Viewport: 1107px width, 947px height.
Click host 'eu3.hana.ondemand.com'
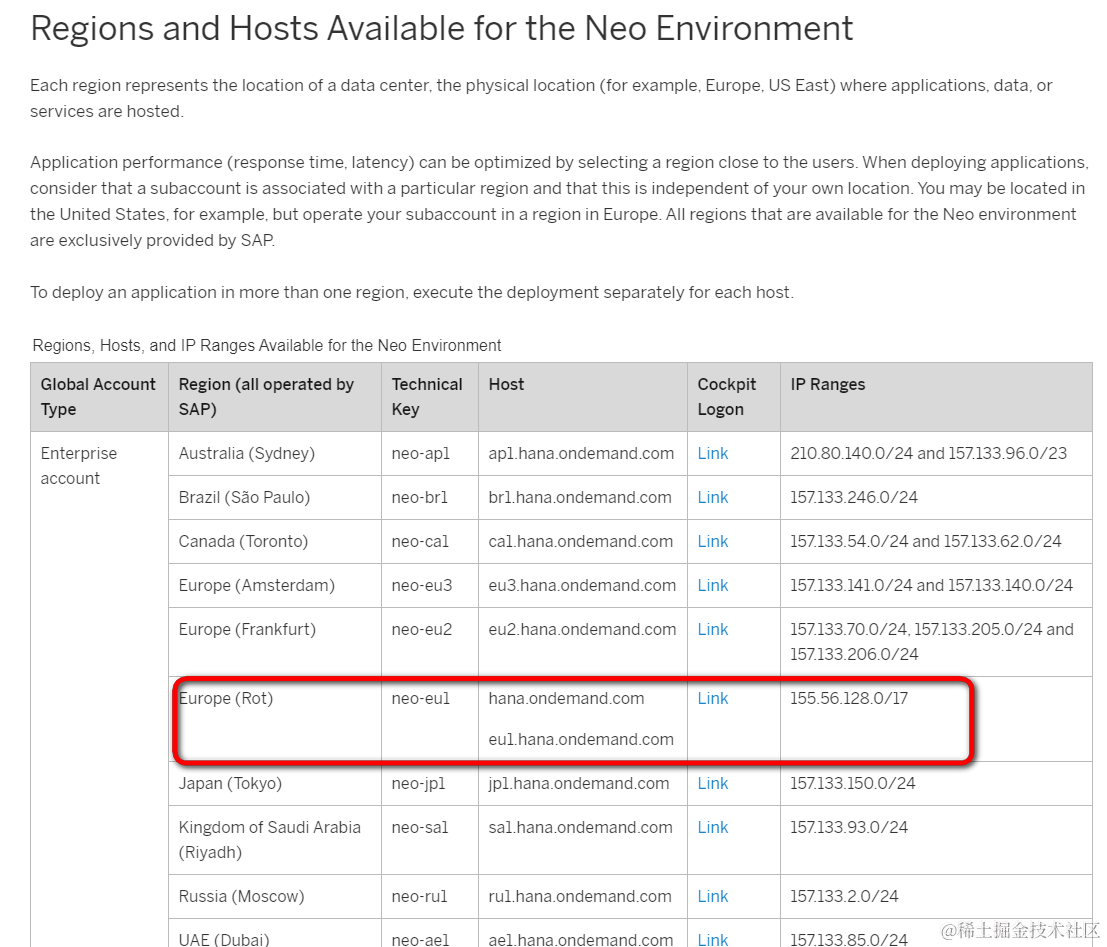(x=582, y=585)
